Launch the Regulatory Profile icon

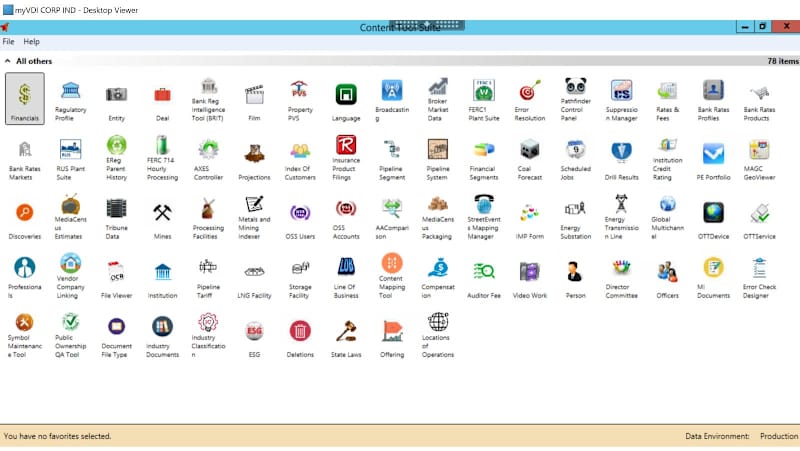[70, 101]
